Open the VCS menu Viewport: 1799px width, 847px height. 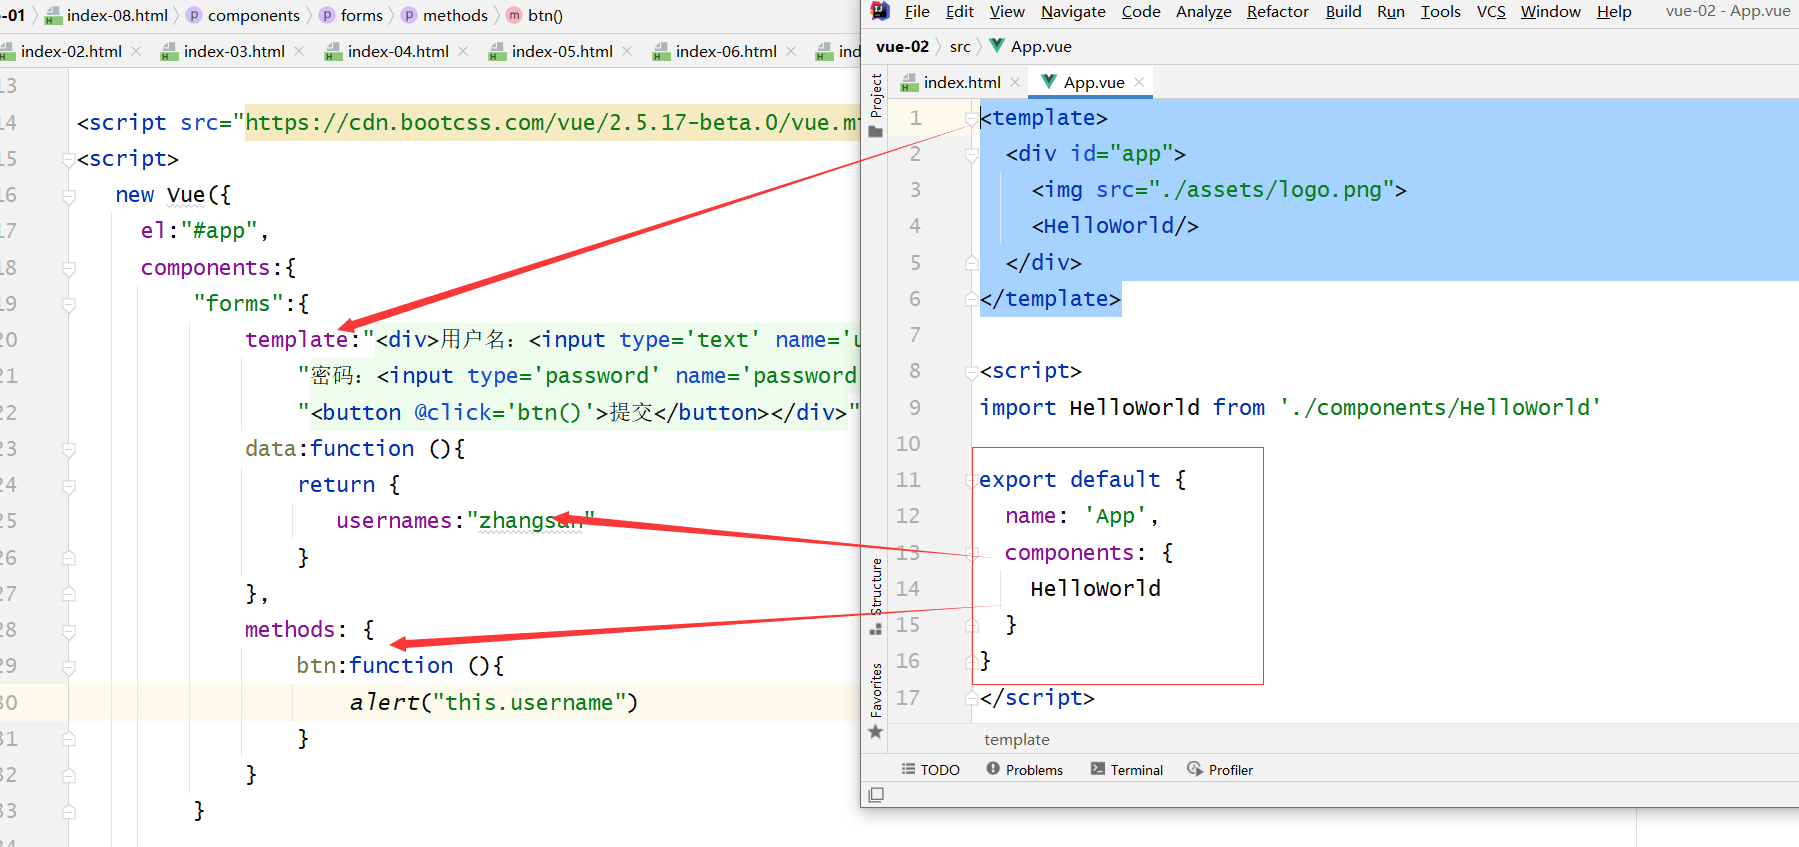(1491, 12)
